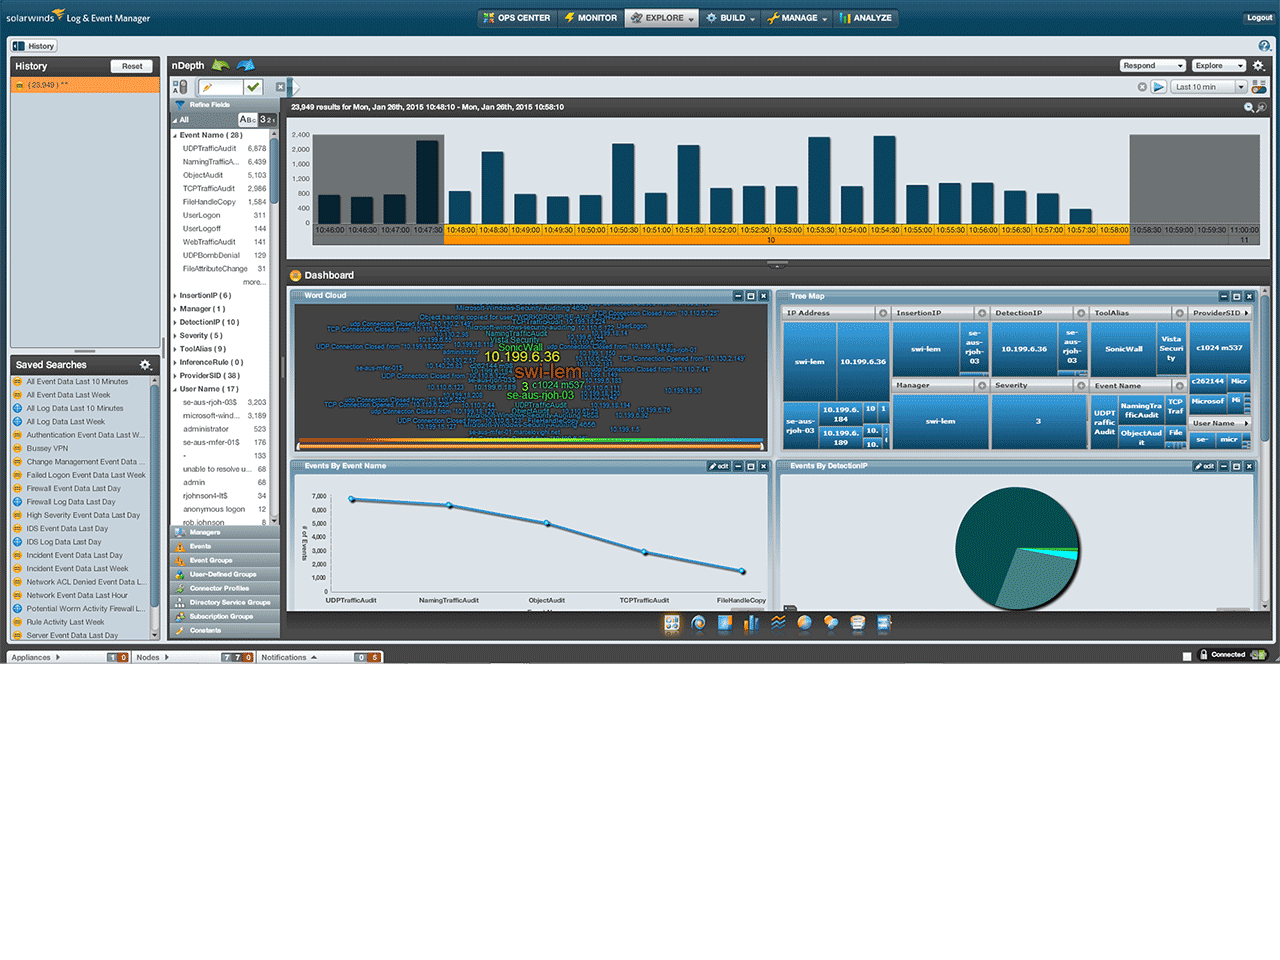Select the All Event Data Last 10 Minutes search
Screen dimensions: 1280x960
(x=80, y=382)
